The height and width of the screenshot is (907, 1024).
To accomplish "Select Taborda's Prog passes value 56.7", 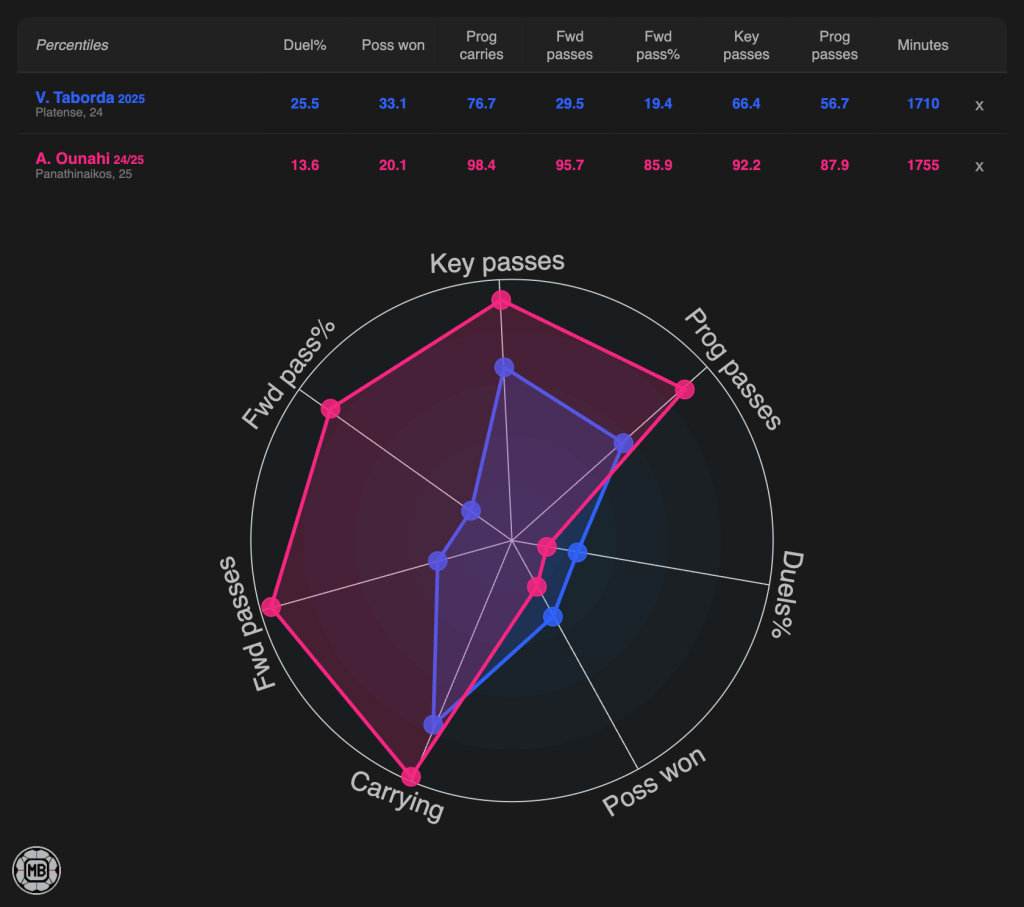I will pos(835,104).
